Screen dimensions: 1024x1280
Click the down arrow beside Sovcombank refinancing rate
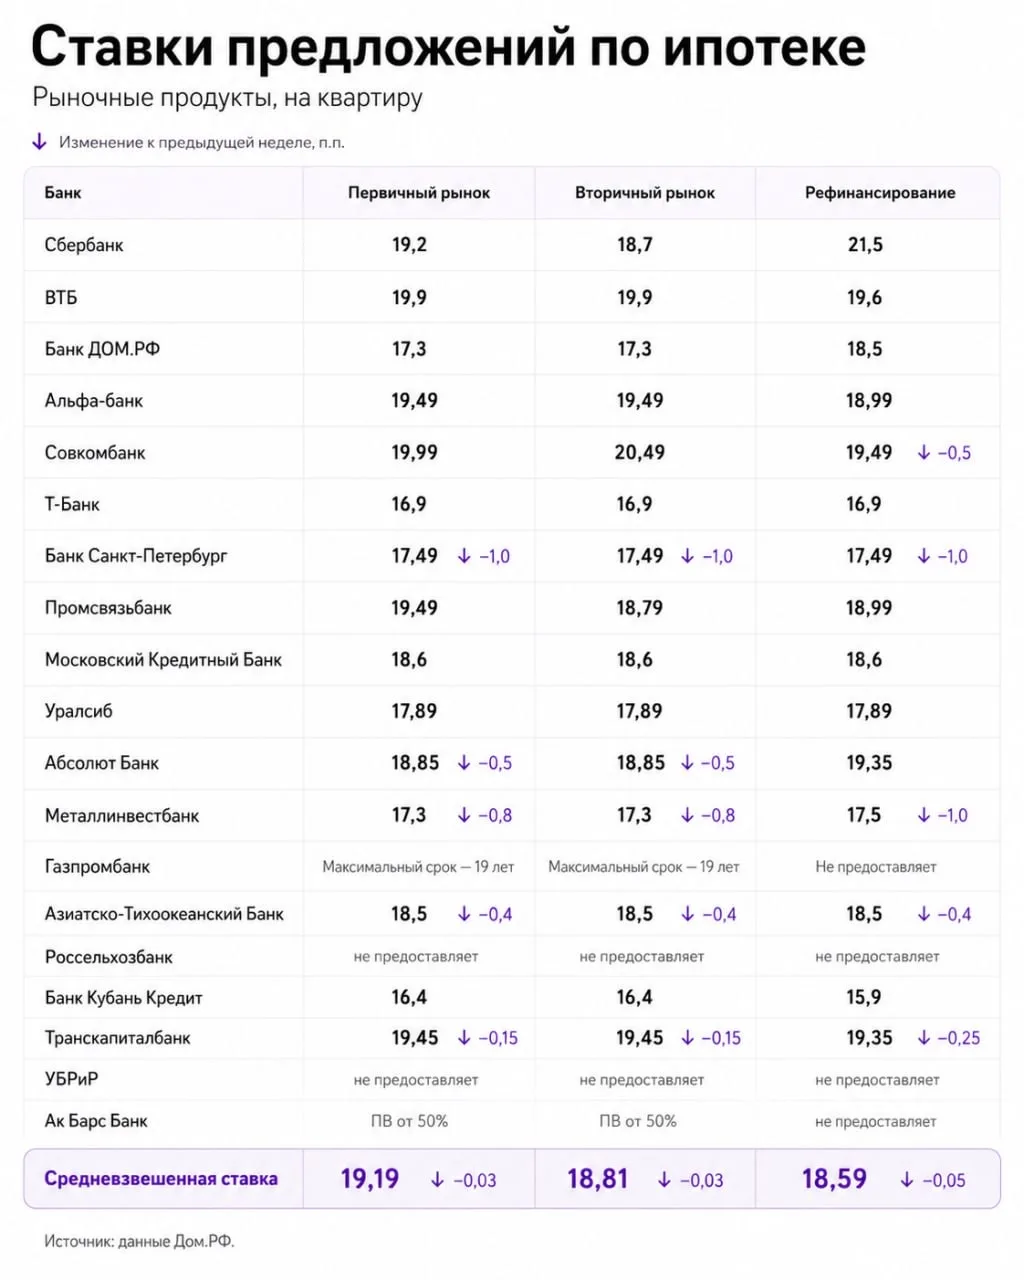pos(924,453)
